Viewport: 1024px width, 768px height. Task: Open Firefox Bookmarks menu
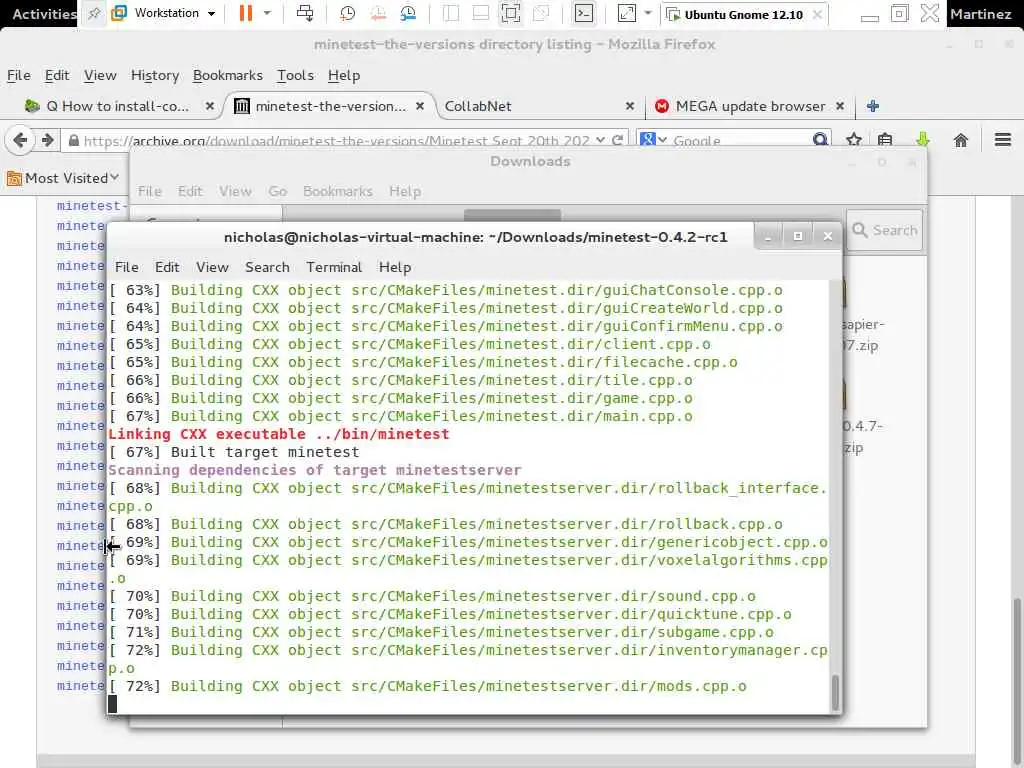pyautogui.click(x=227, y=75)
